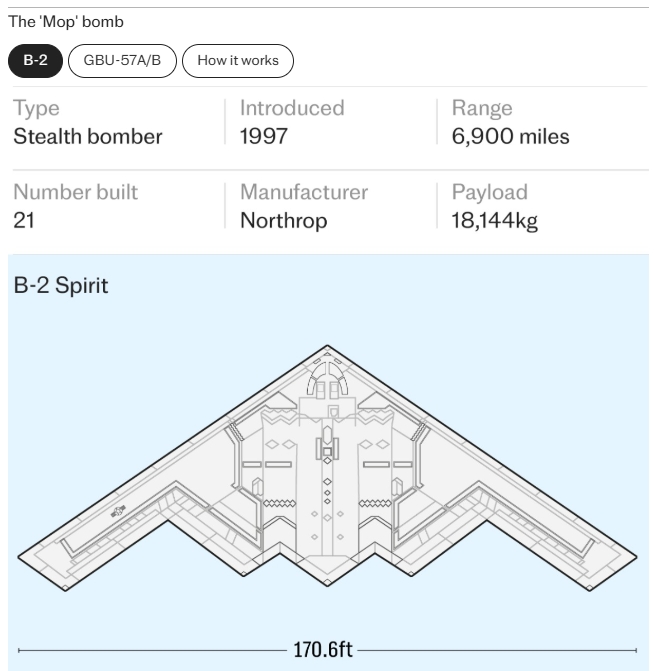Click the Payload label heading
This screenshot has height=671, width=655.
click(x=490, y=193)
